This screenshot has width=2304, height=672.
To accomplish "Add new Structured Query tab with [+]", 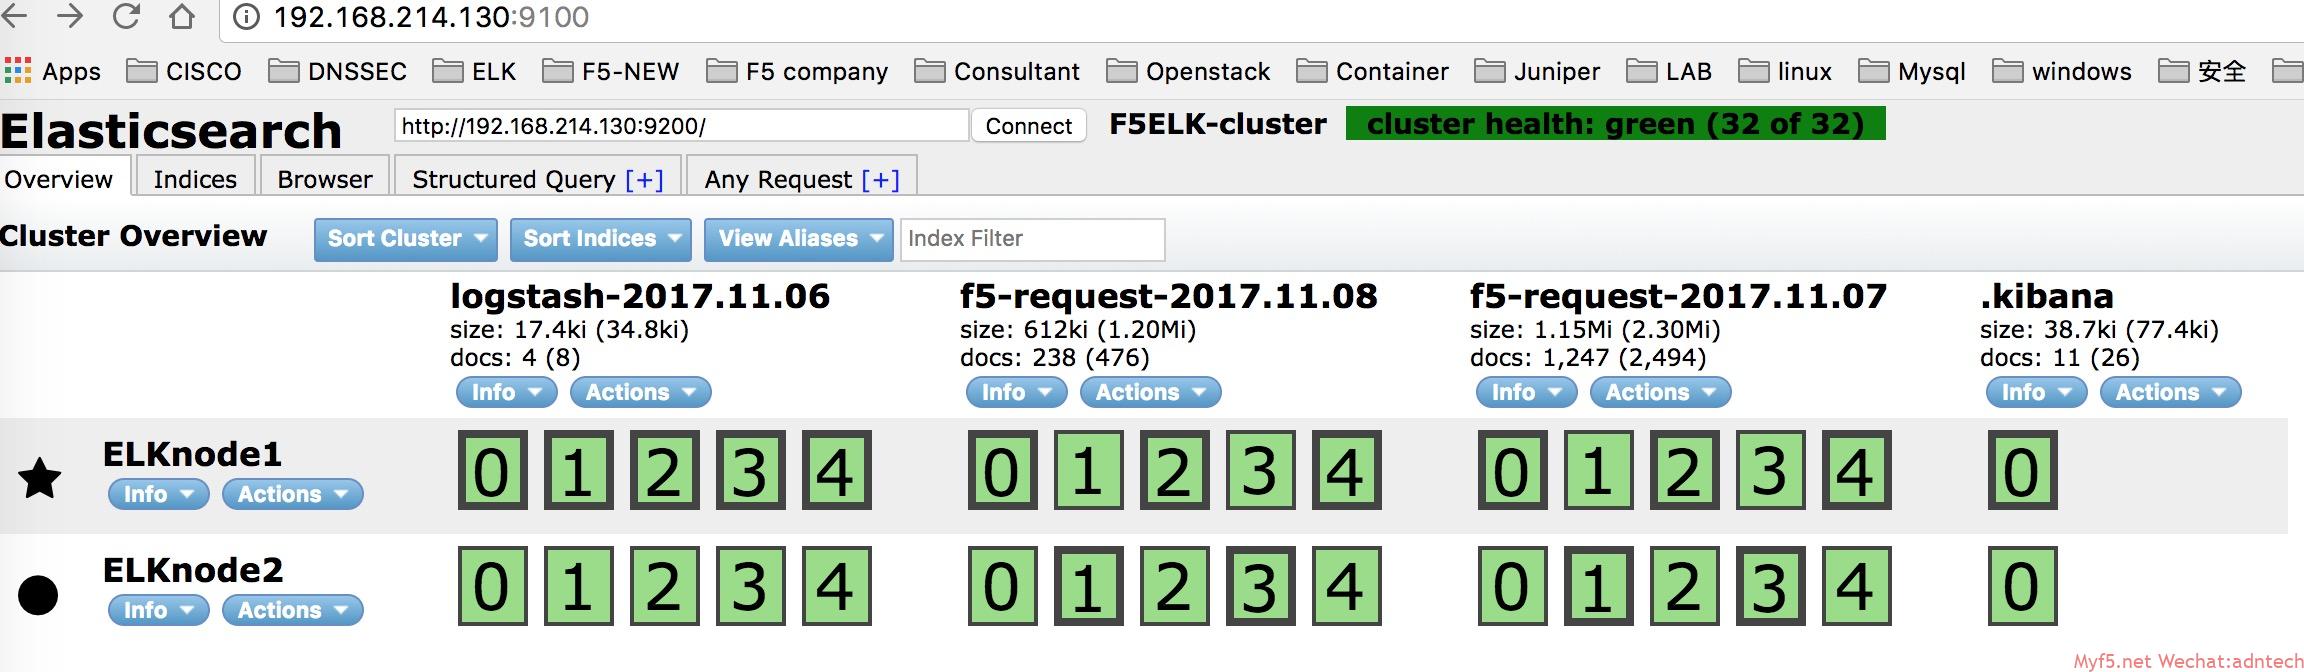I will pyautogui.click(x=644, y=179).
